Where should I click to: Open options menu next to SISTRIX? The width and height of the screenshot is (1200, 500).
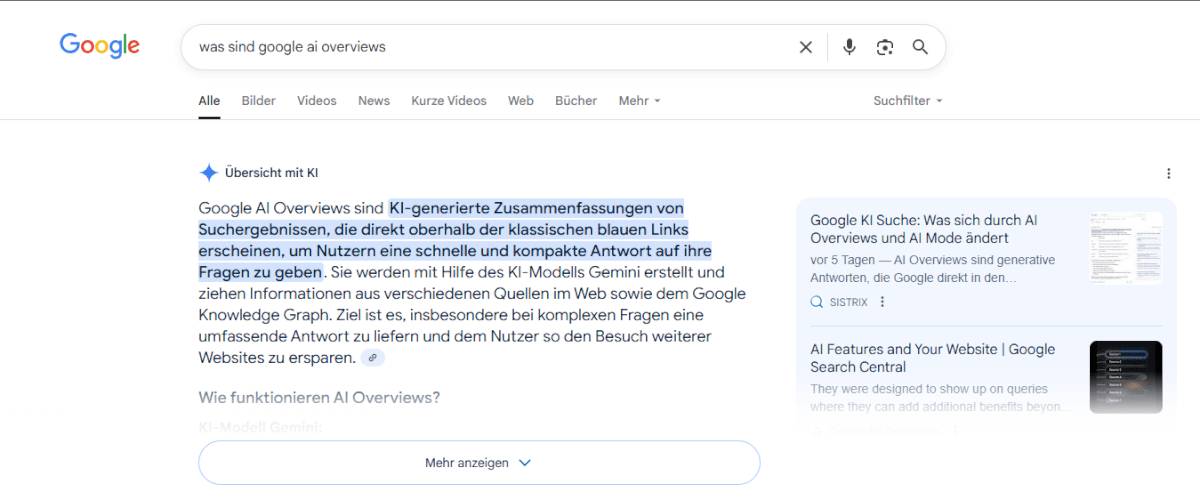(882, 302)
